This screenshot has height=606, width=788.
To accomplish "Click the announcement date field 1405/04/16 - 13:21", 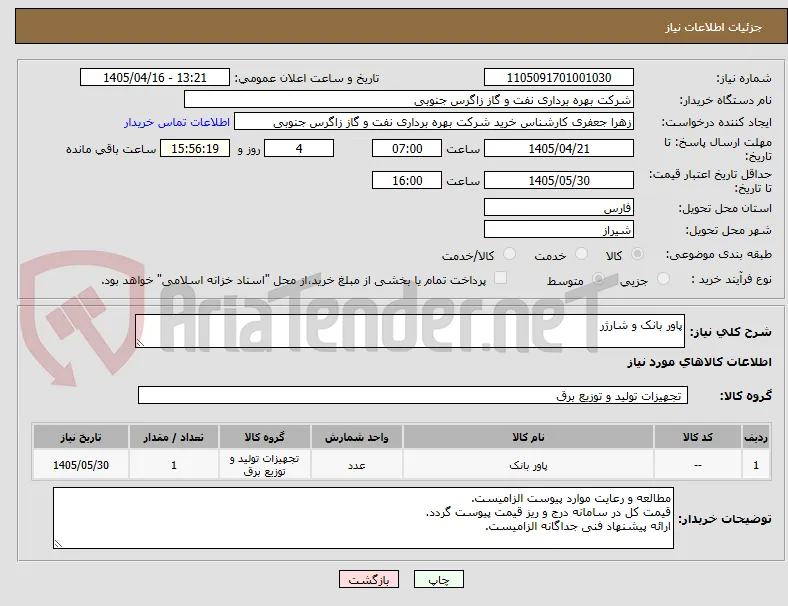I will [x=155, y=77].
